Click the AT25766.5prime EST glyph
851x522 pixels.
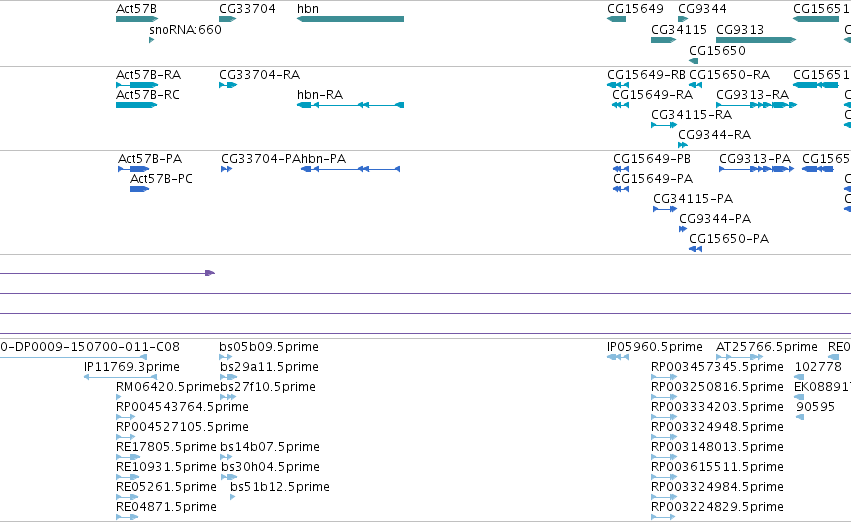(x=740, y=357)
